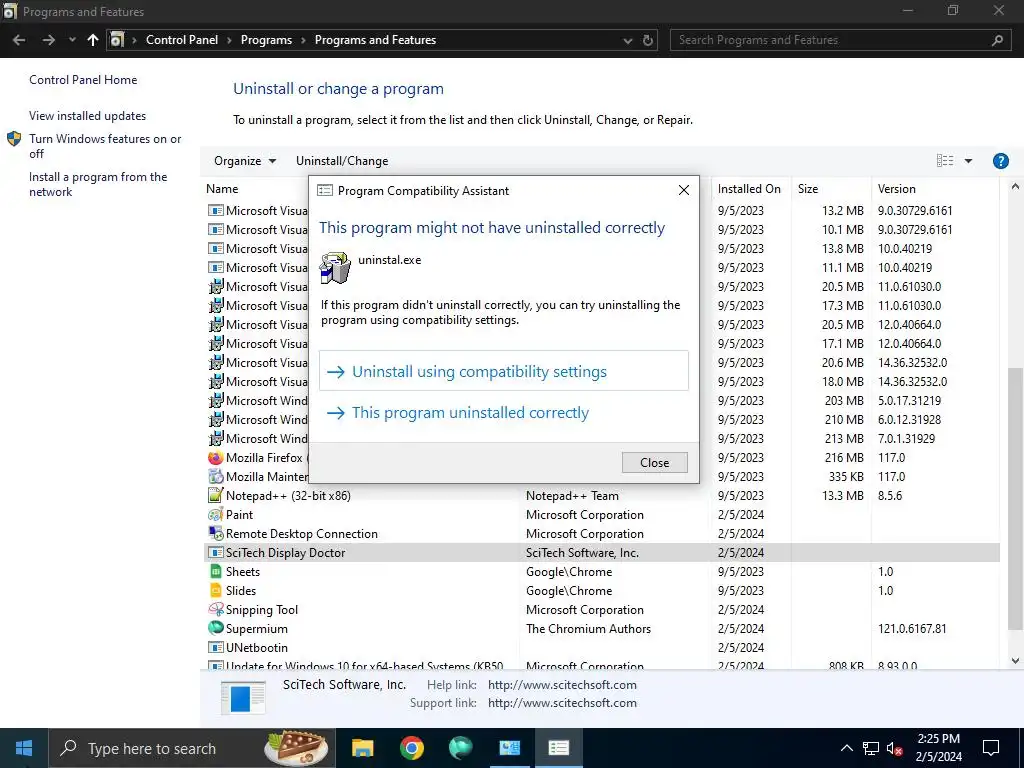
Task: Click the vertical scrollbar thumb
Action: tap(1015, 498)
